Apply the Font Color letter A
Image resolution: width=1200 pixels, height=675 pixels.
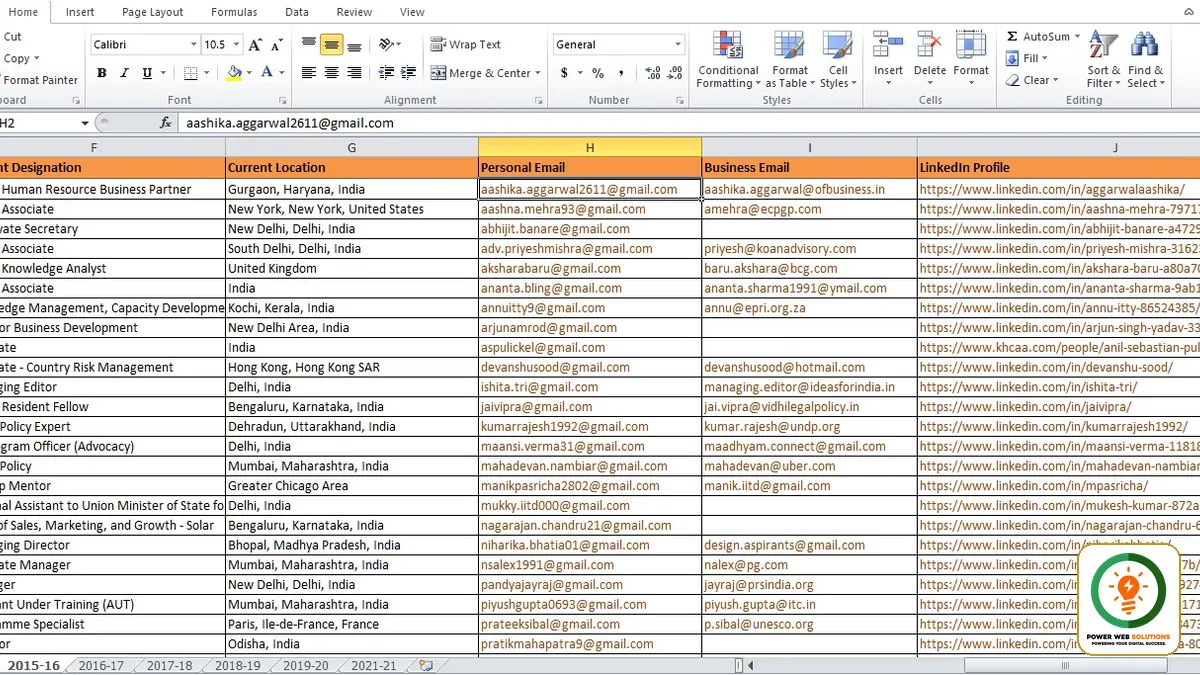[x=267, y=73]
